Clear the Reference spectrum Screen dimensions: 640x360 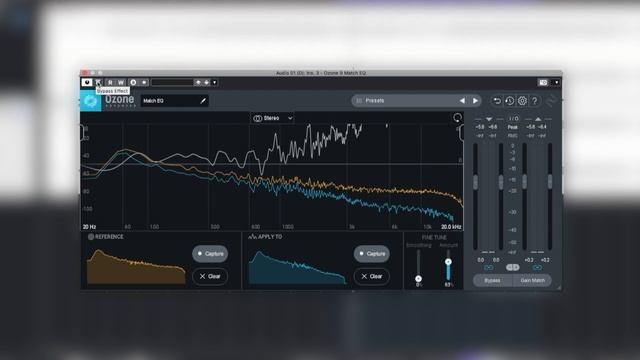[x=210, y=276]
